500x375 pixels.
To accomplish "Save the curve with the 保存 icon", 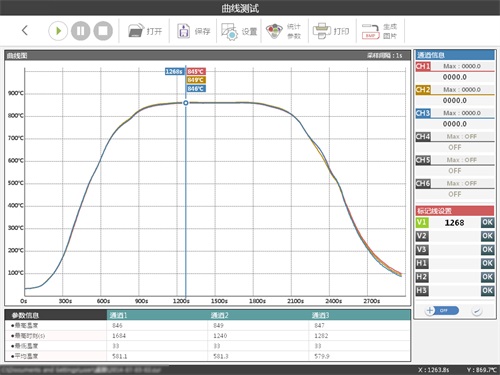I will point(193,31).
